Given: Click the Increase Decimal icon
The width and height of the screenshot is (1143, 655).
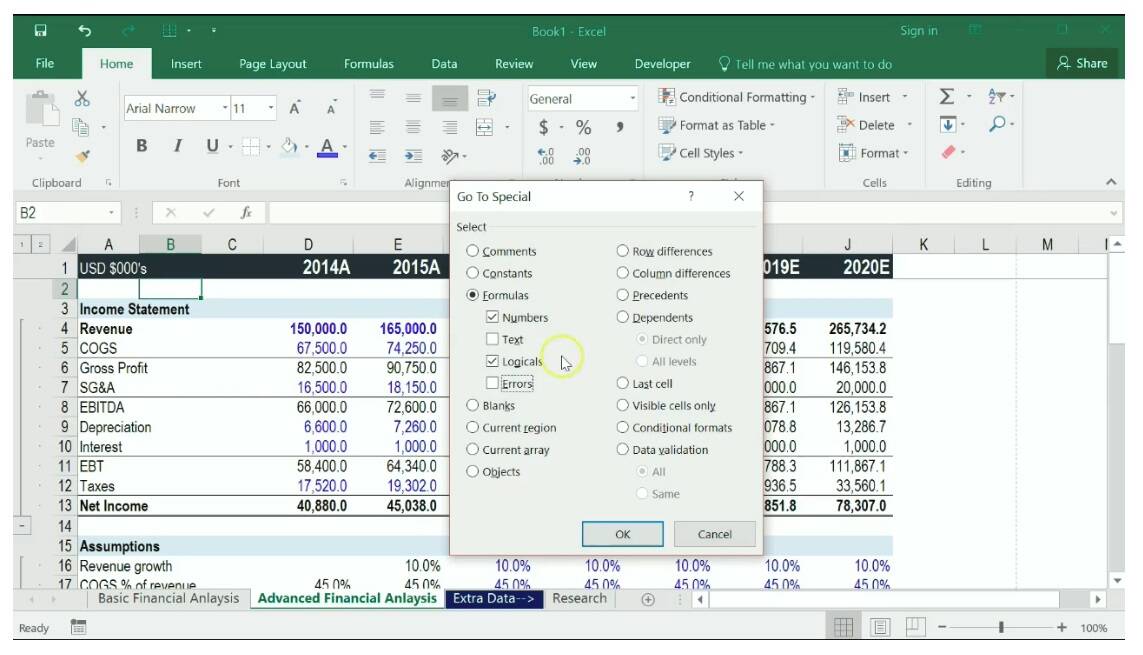Looking at the screenshot, I should coord(546,156).
